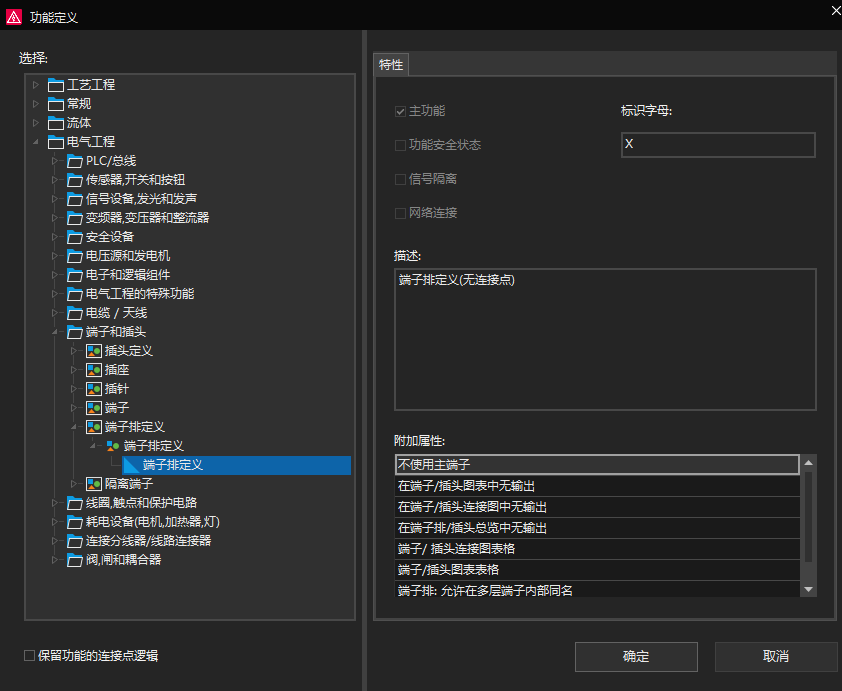Image resolution: width=842 pixels, height=691 pixels.
Task: Click the 插座 category icon
Action: tap(94, 370)
